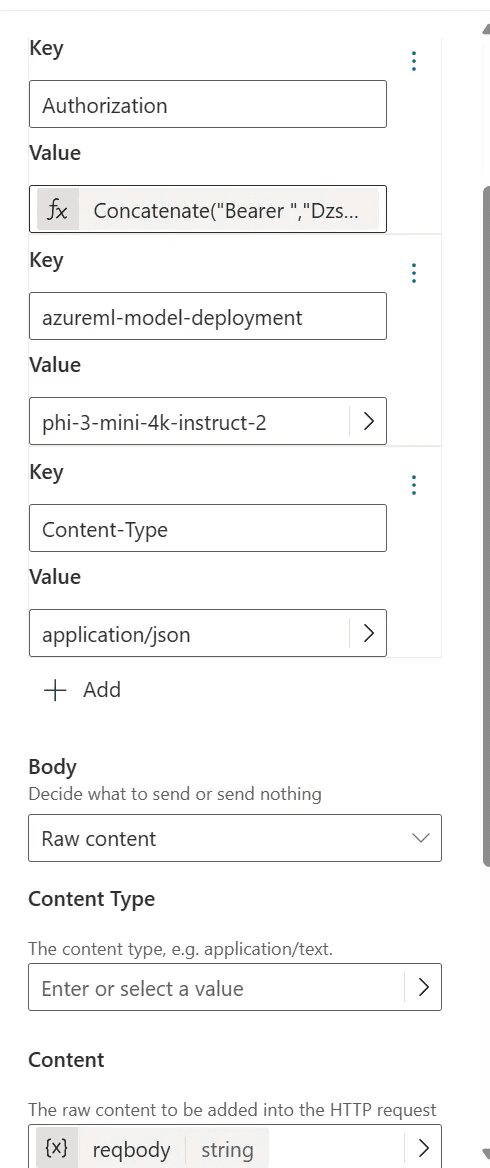490x1168 pixels.
Task: Open picker arrow in Content reqbody field
Action: 423,1148
